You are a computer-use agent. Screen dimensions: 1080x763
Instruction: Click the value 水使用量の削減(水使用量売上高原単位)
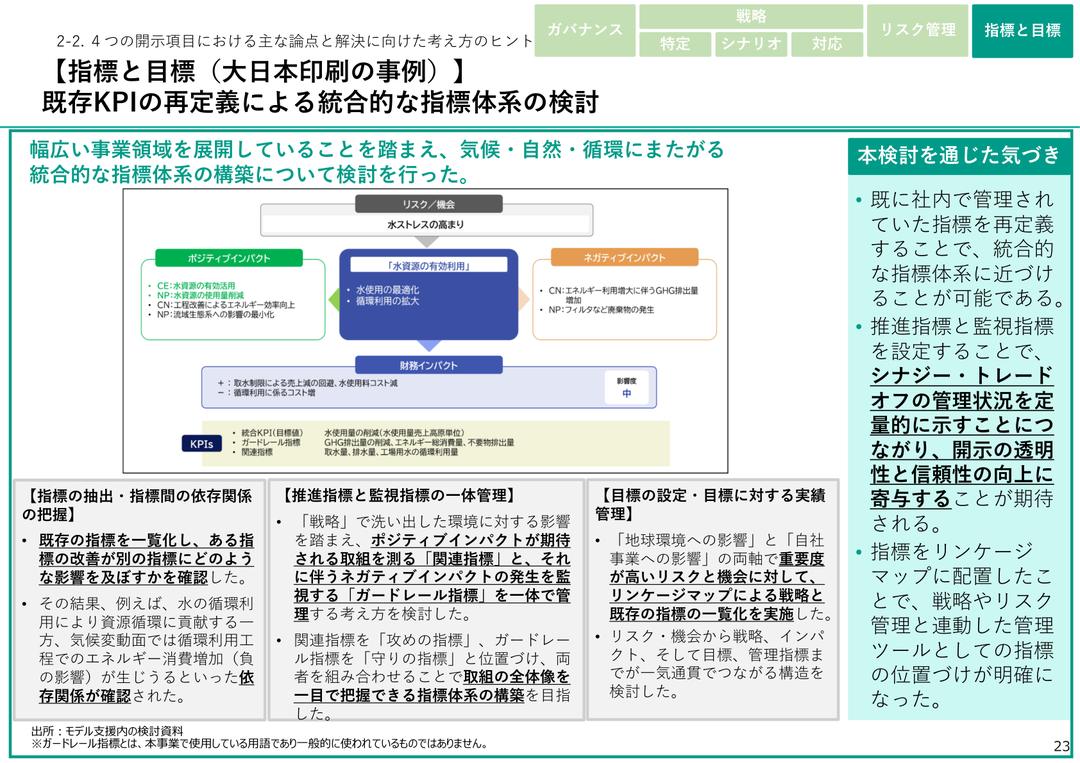pos(394,432)
